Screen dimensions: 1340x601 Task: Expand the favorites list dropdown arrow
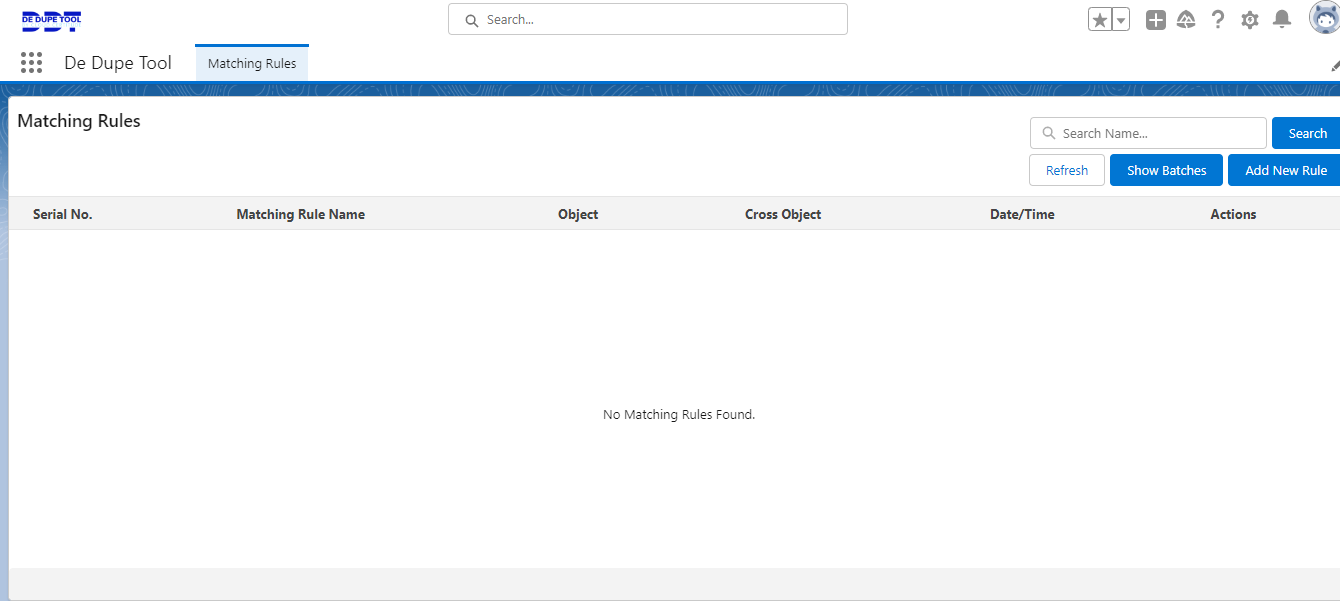point(1121,20)
